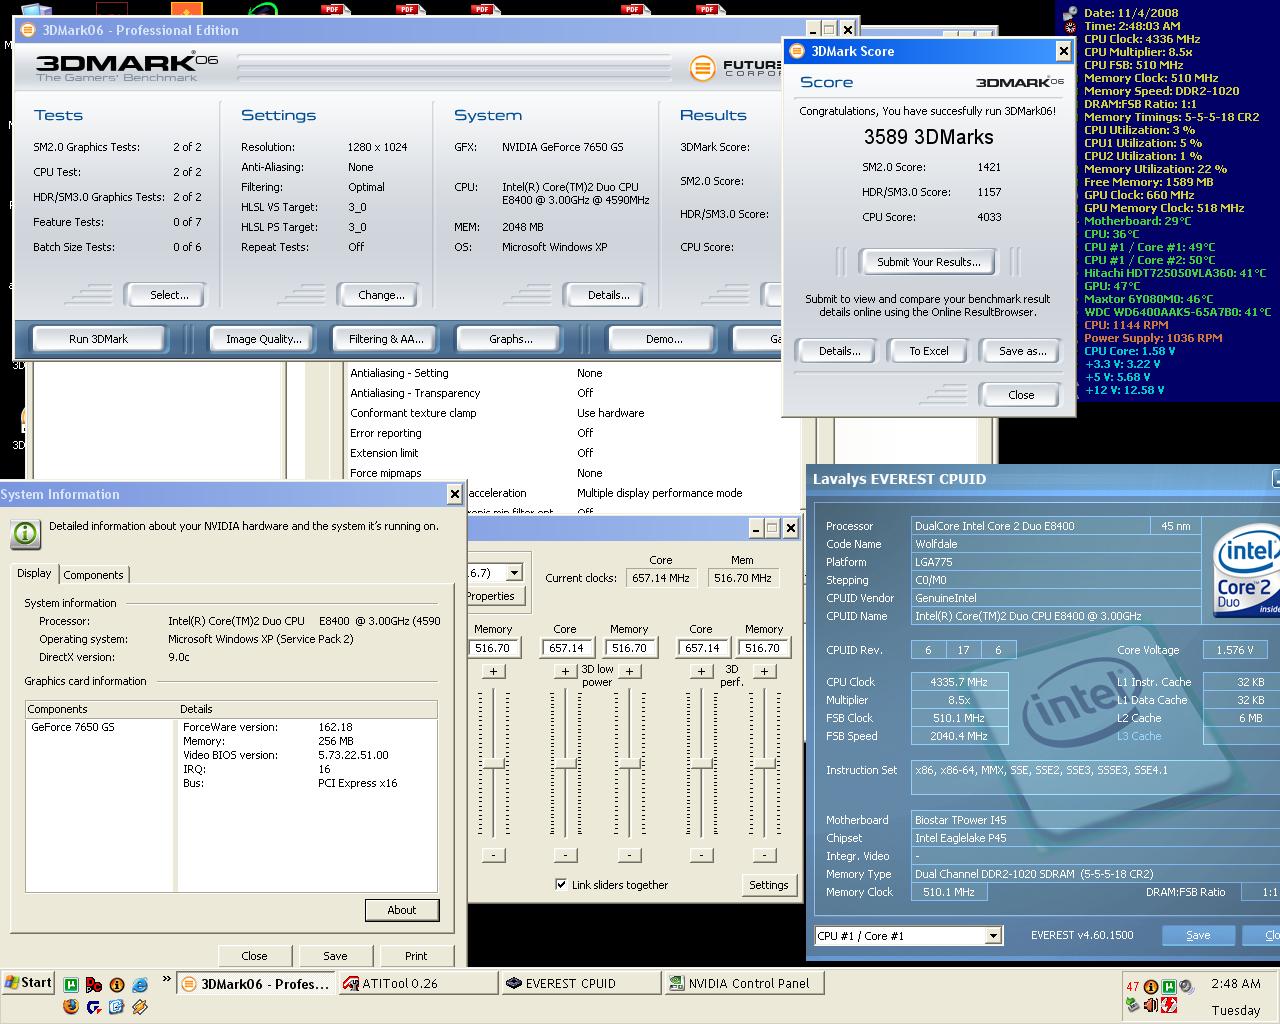
Task: Open Image Quality options in 3DMark06
Action: 264,339
